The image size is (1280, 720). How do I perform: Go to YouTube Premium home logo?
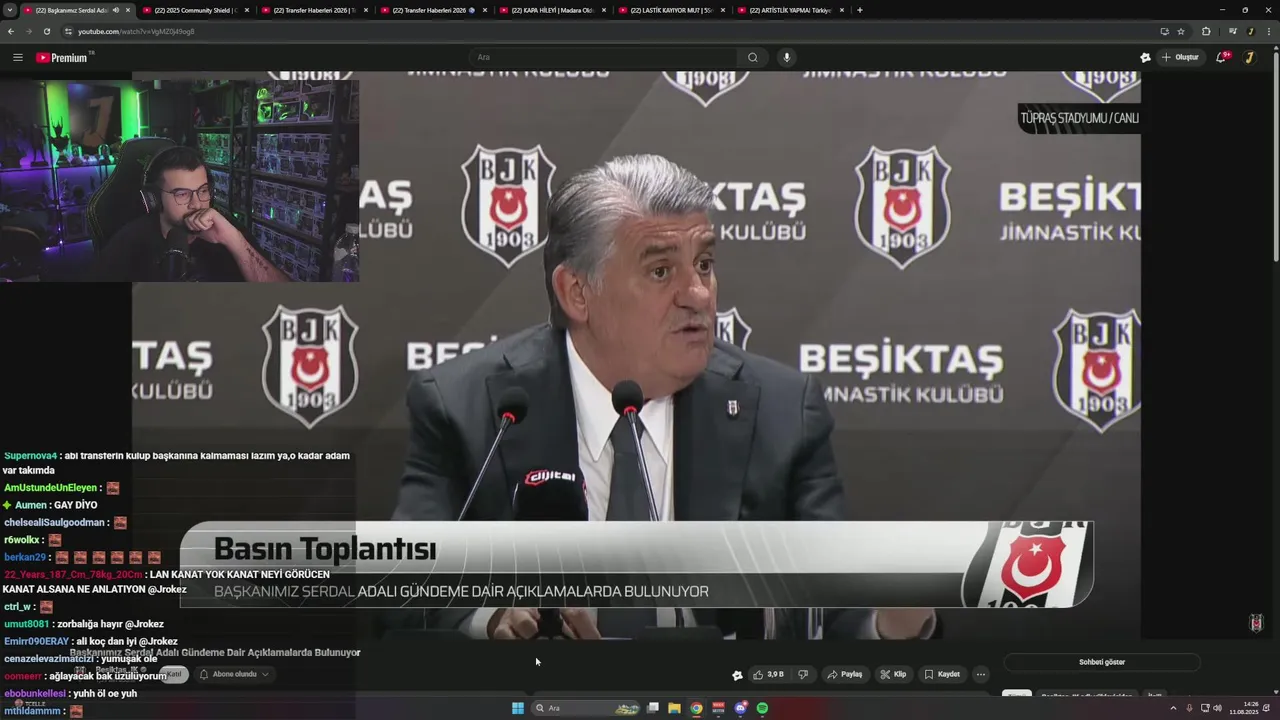65,57
